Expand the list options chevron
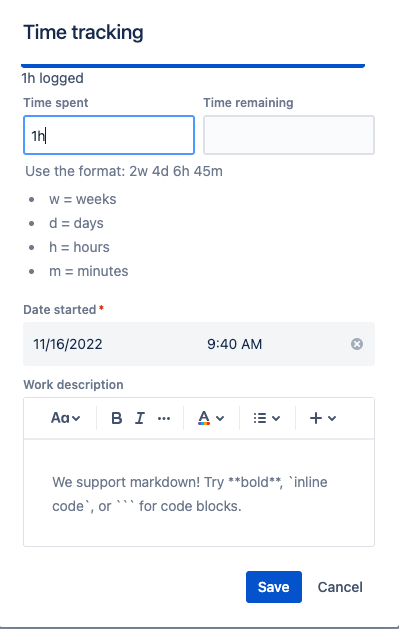Image resolution: width=399 pixels, height=629 pixels. click(276, 418)
